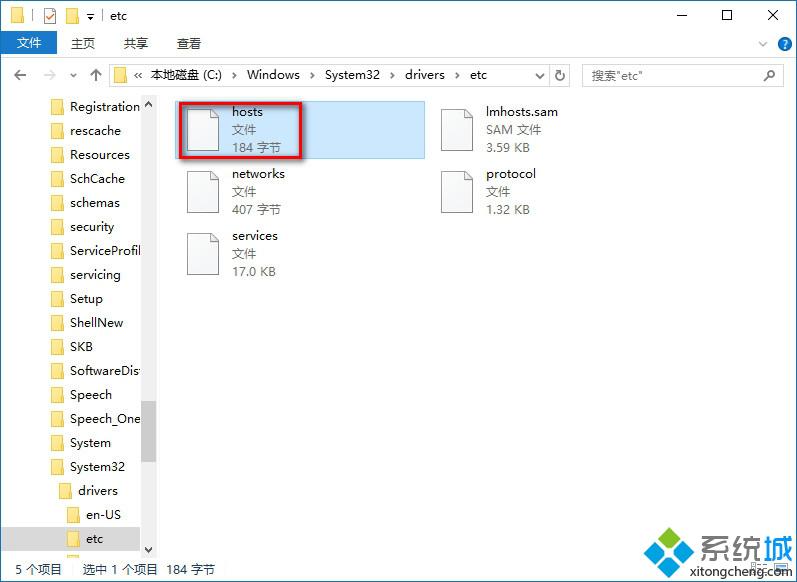Refresh the etc folder view
Screen dimensions: 797x582
(x=560, y=75)
